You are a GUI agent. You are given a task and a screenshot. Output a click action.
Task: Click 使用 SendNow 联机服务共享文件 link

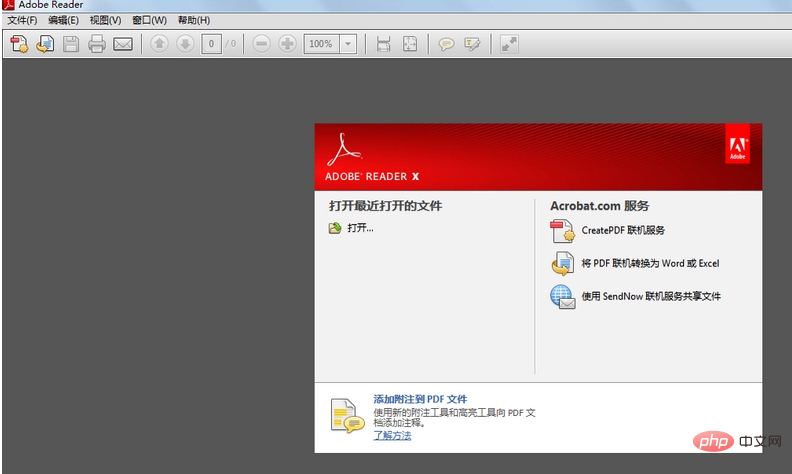[651, 296]
